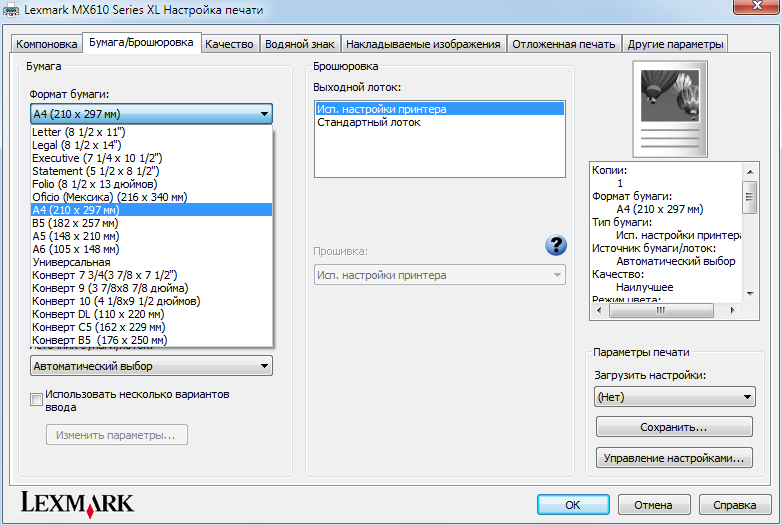Select the Бумага/Брошюровка tab
Image resolution: width=782 pixels, height=526 pixels.
point(142,42)
